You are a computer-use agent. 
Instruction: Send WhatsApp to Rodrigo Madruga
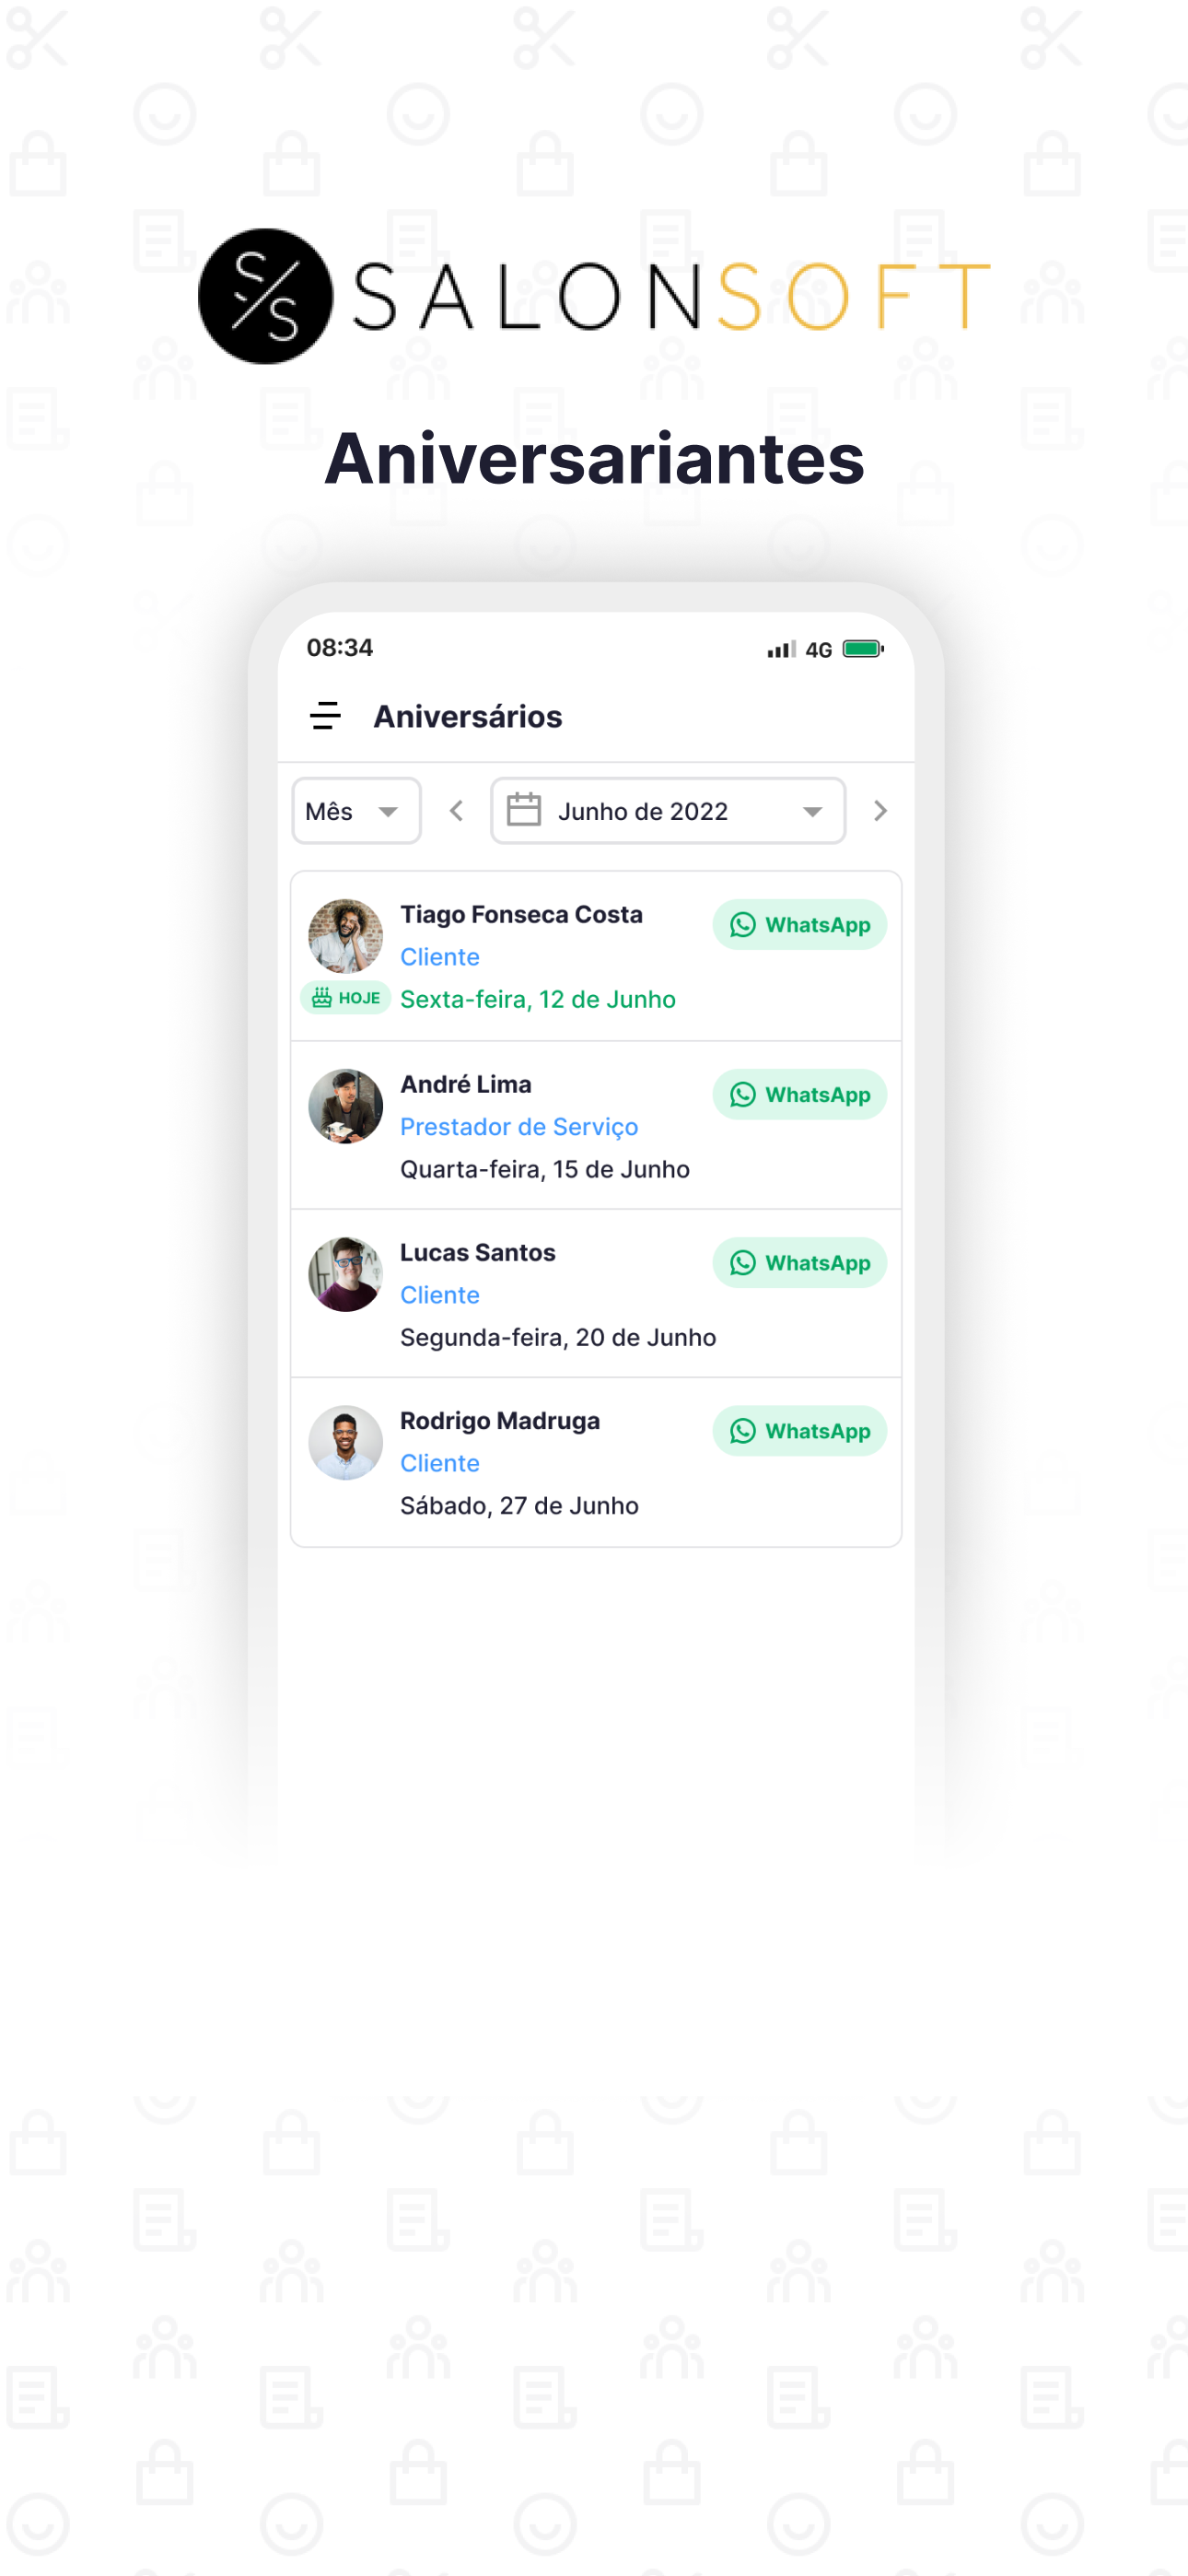pos(799,1431)
